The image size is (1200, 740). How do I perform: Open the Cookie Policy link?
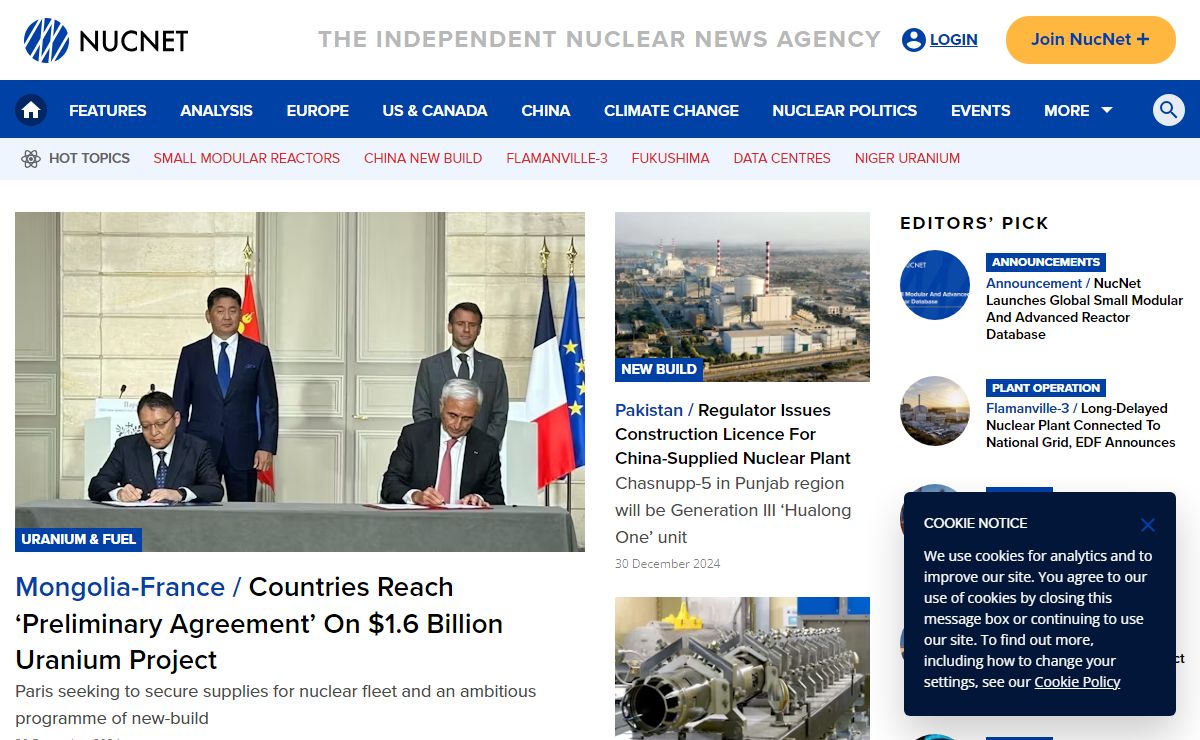coord(1077,682)
